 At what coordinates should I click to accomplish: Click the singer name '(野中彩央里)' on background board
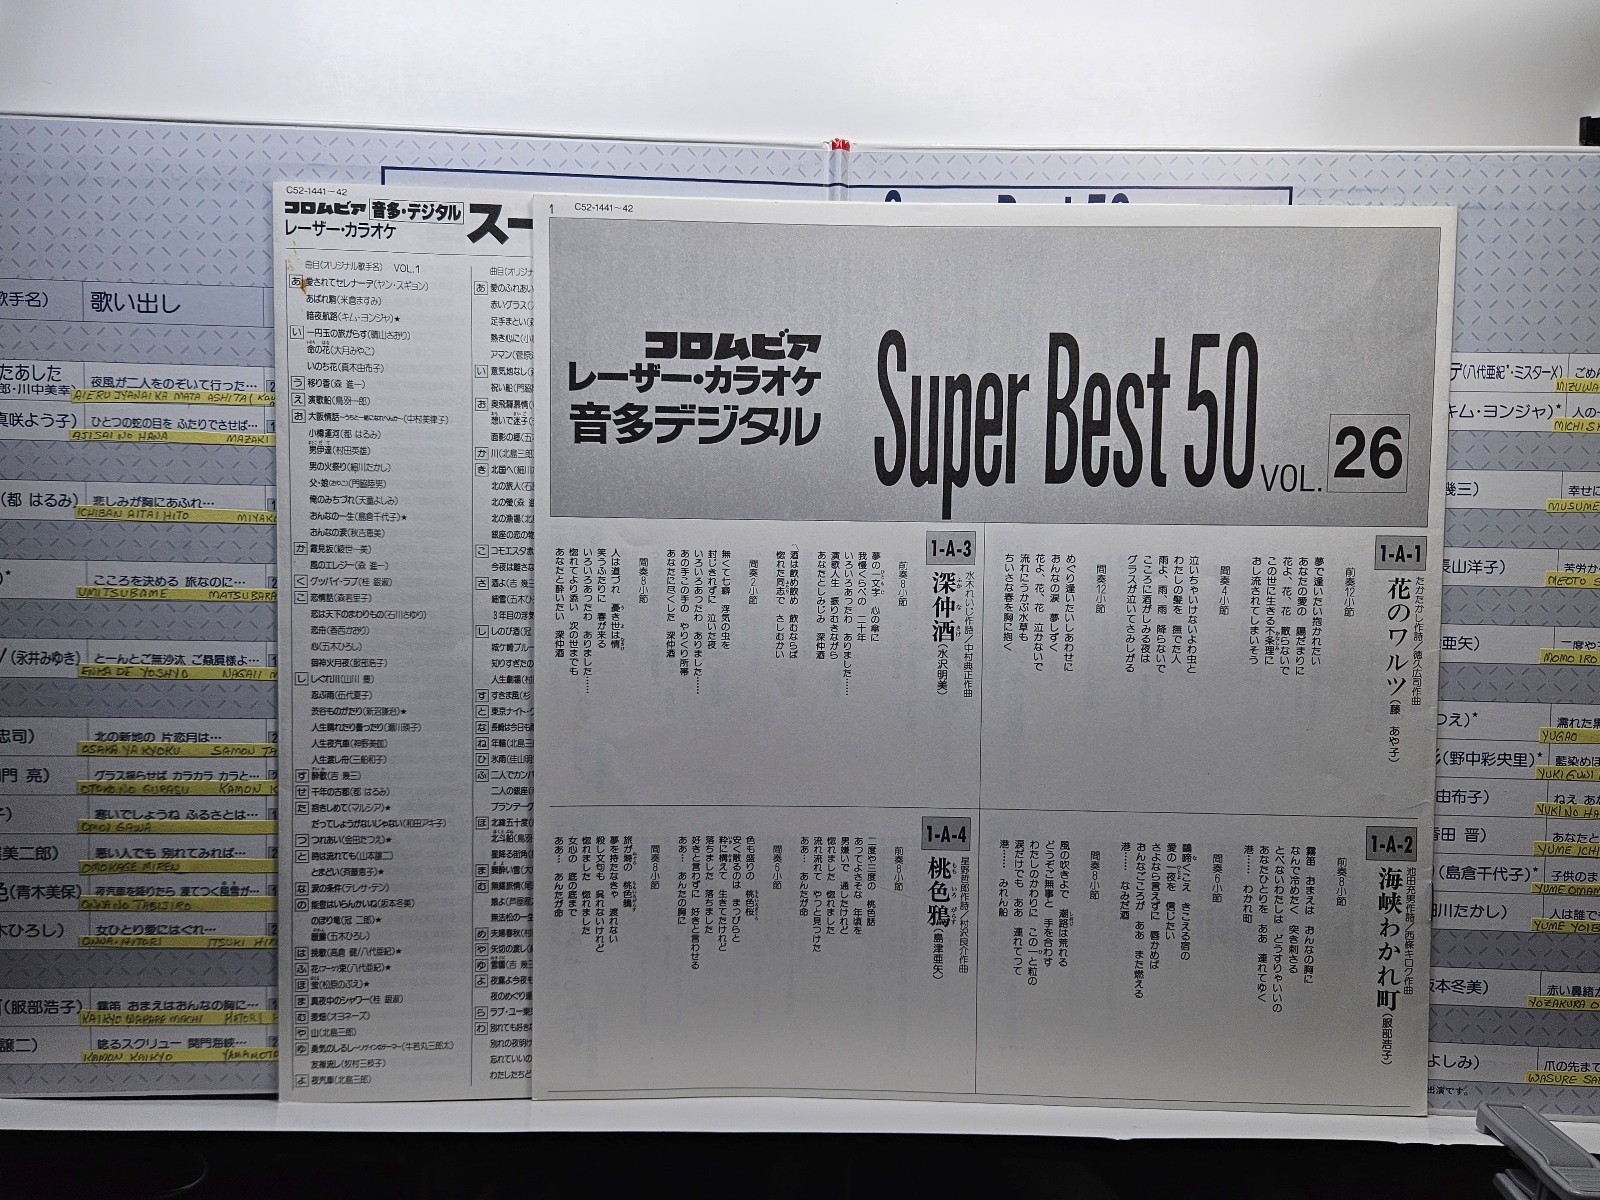(x=1487, y=757)
